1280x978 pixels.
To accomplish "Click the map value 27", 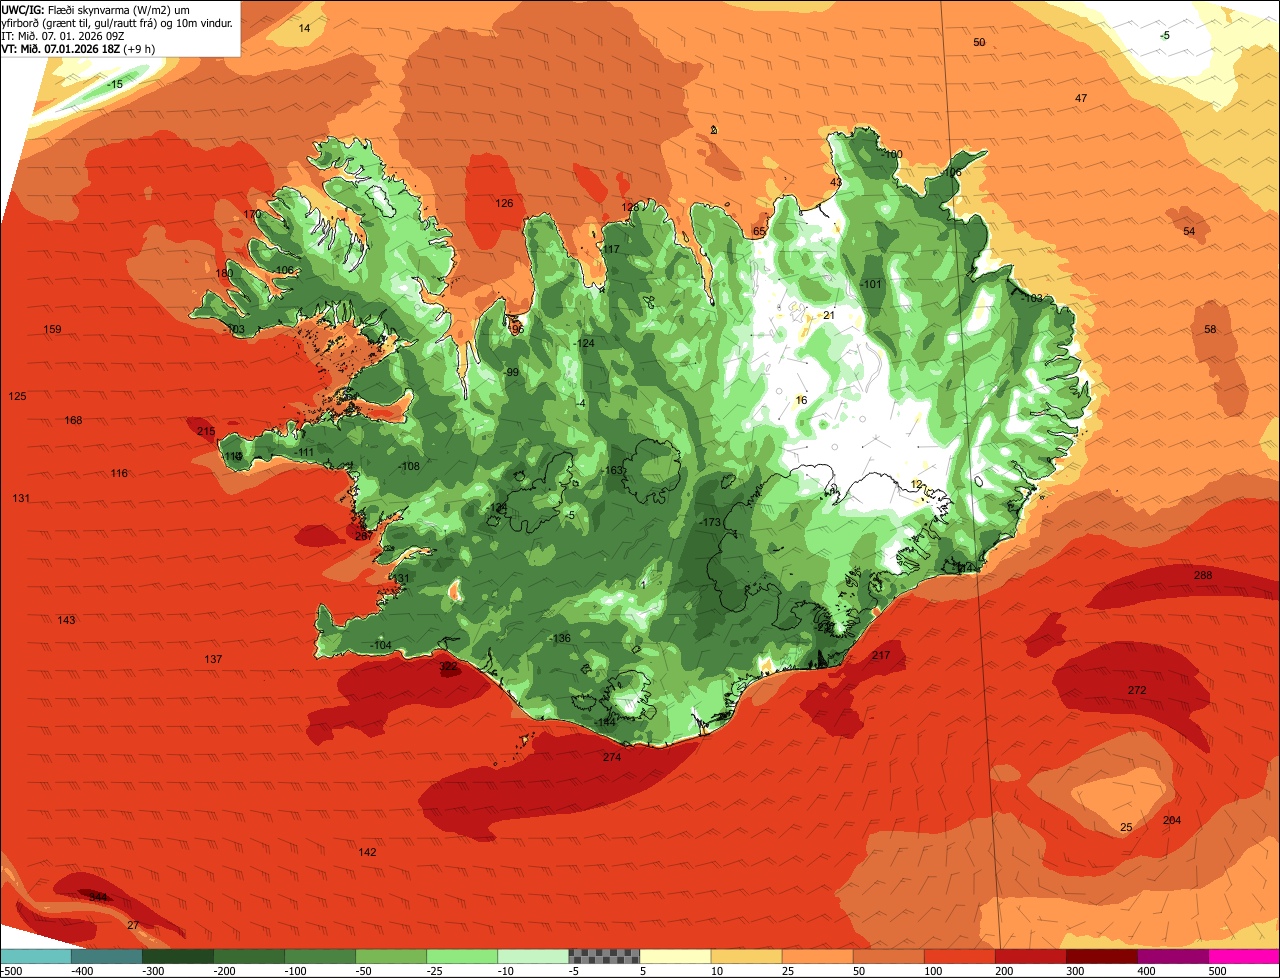I will [x=133, y=926].
